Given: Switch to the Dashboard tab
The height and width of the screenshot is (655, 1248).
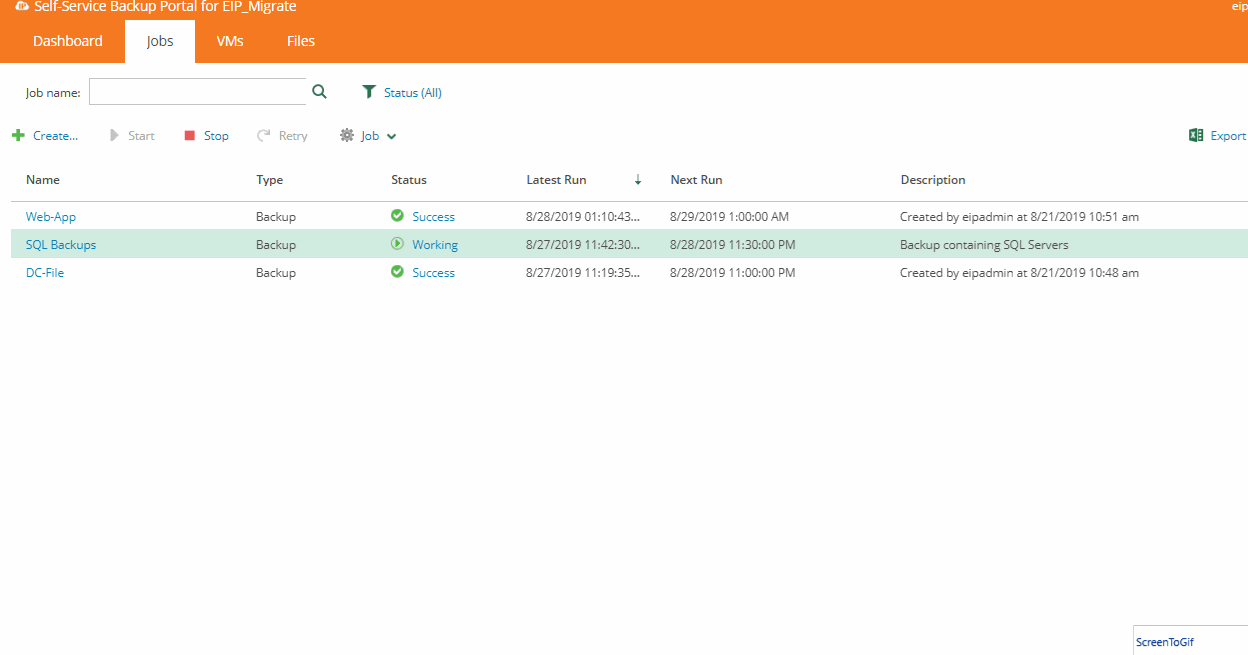Looking at the screenshot, I should [68, 41].
